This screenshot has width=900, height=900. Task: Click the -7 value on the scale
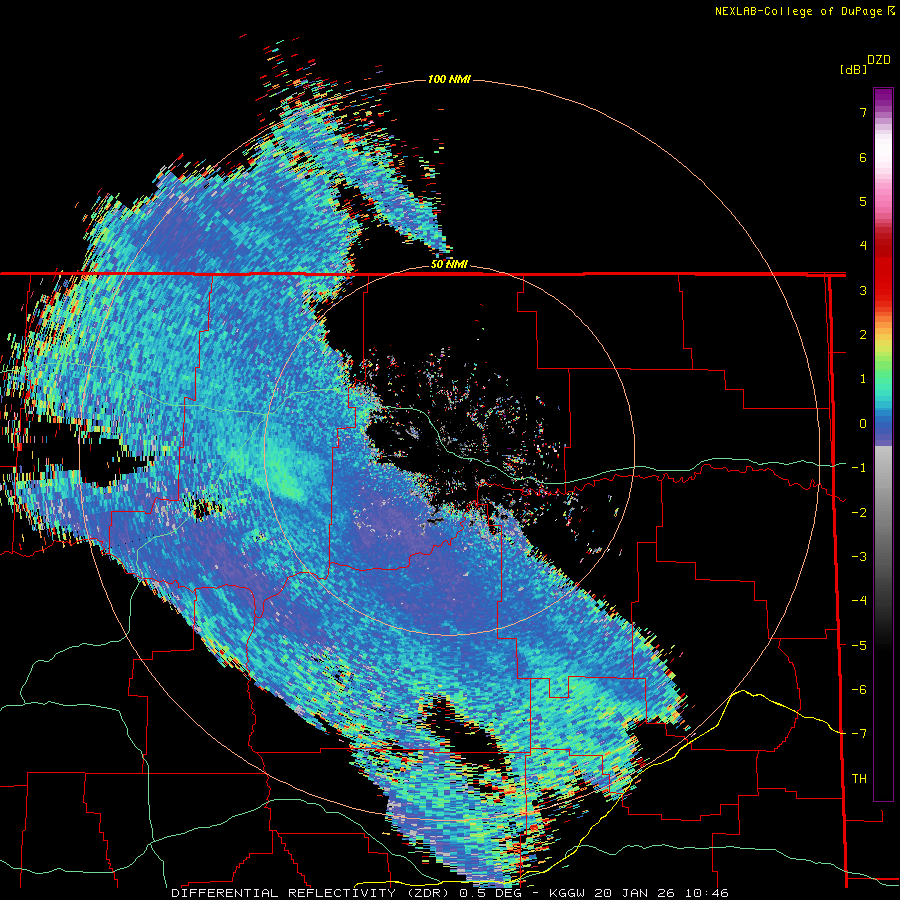click(x=859, y=734)
